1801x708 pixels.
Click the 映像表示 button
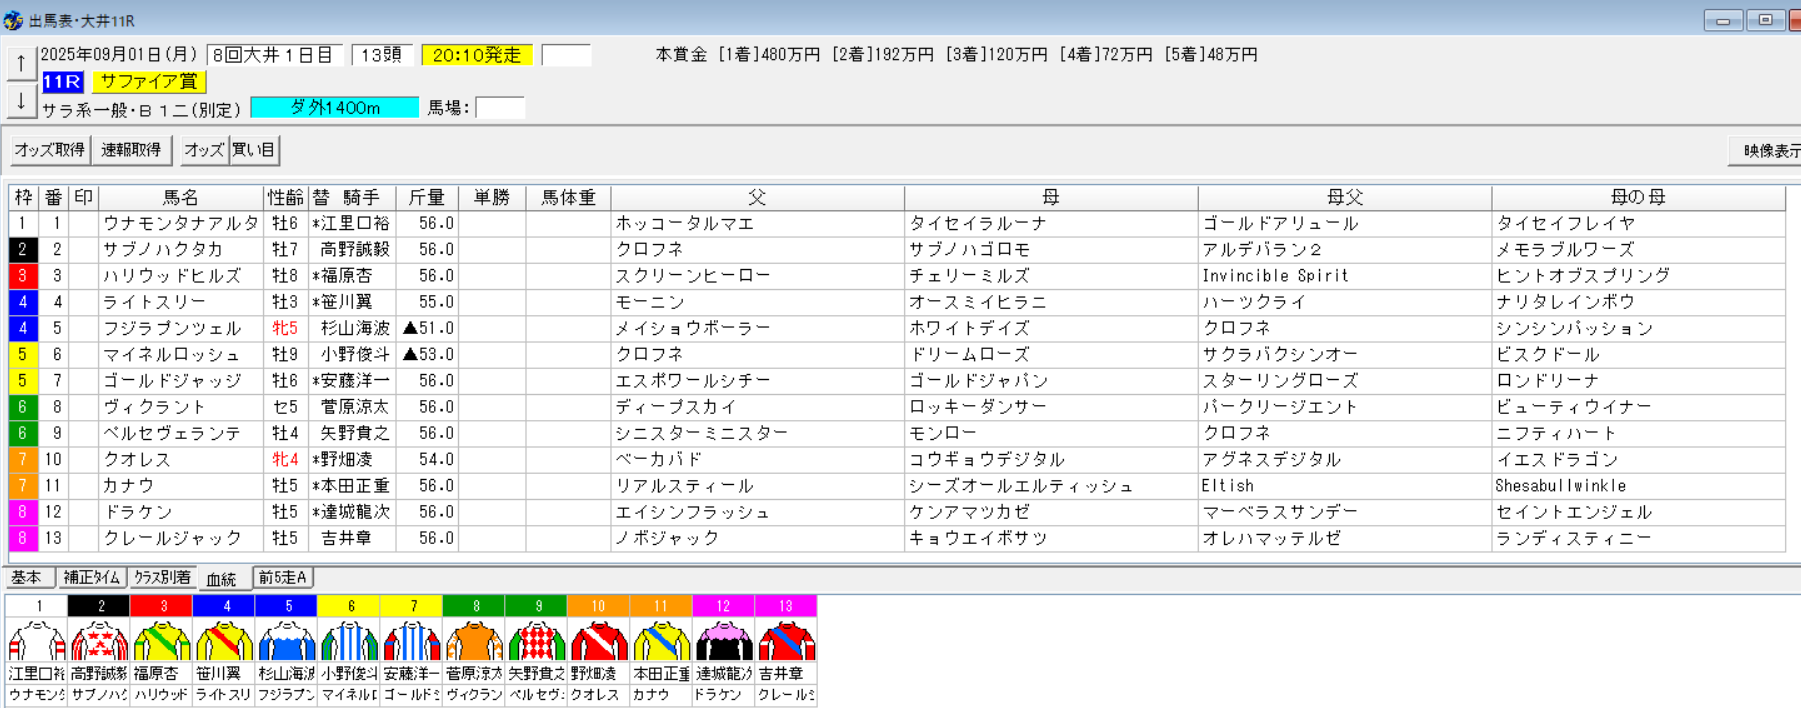1768,151
